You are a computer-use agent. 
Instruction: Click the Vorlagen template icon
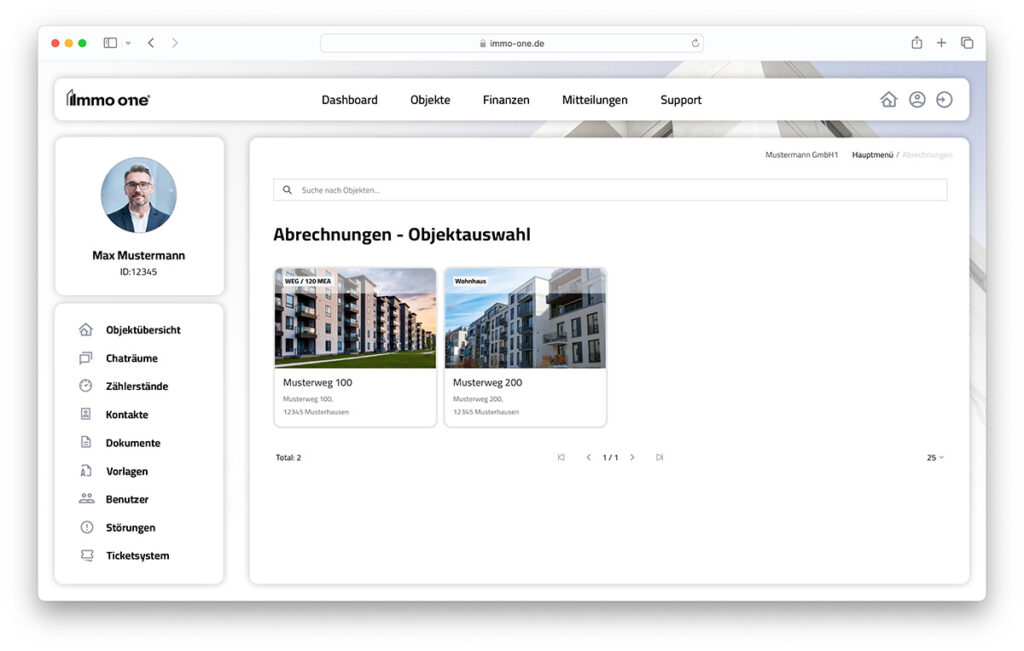(86, 471)
